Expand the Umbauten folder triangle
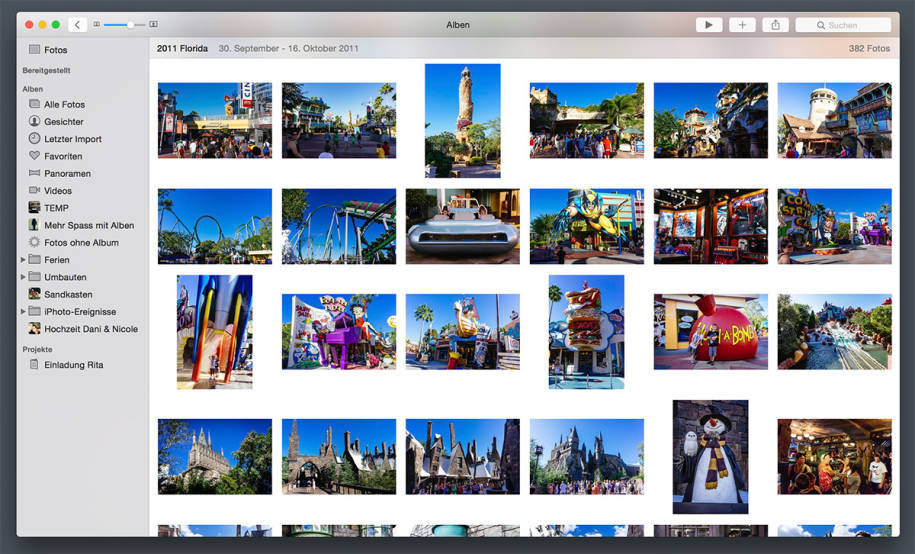Viewport: 915px width, 554px height. click(23, 277)
